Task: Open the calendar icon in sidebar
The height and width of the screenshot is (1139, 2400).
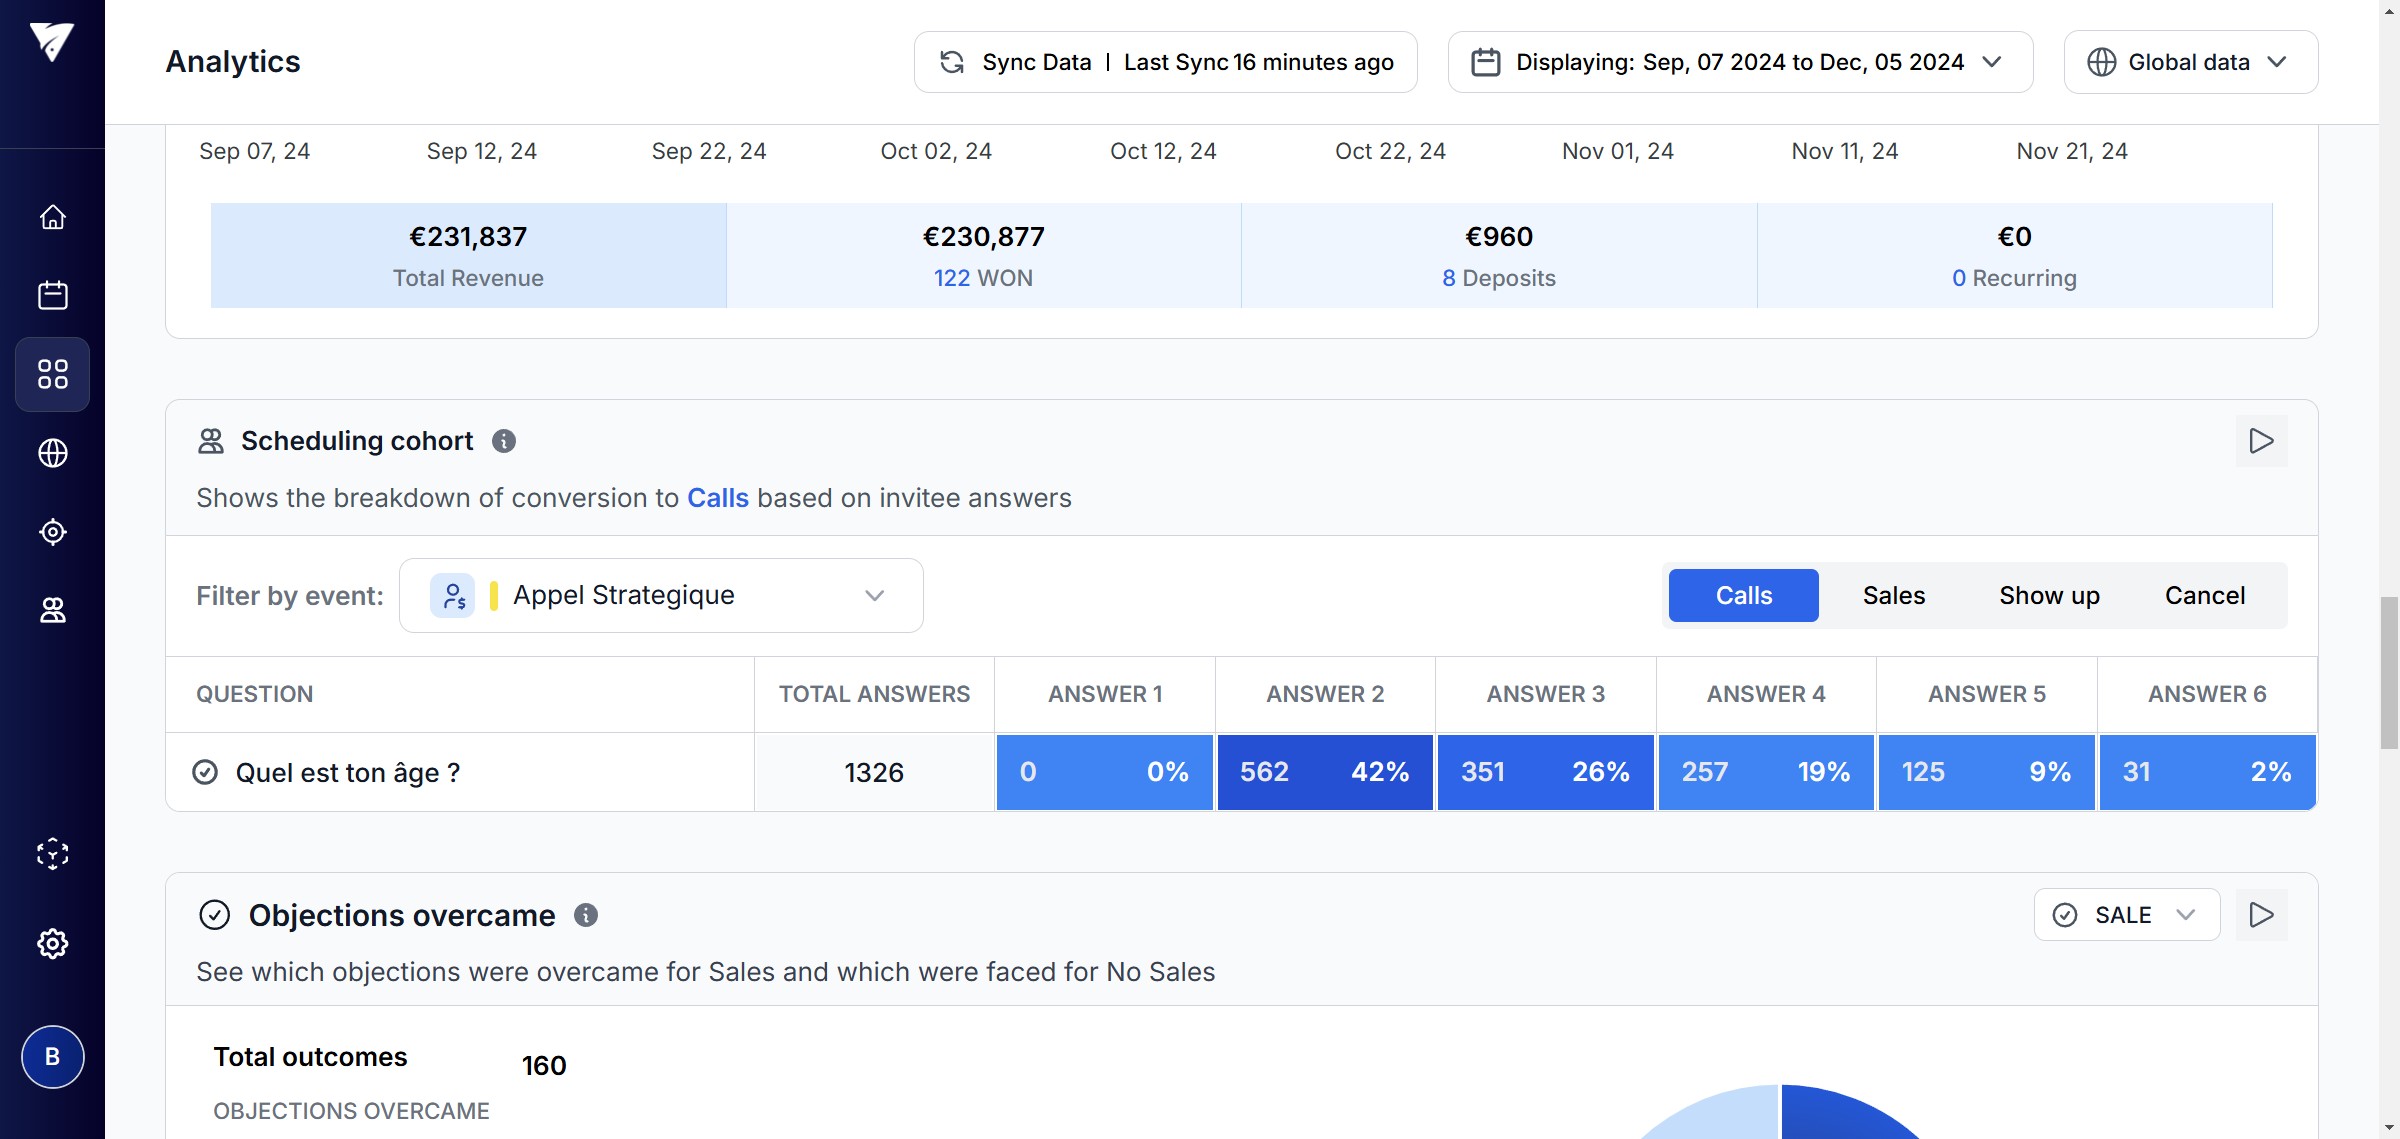Action: click(52, 295)
